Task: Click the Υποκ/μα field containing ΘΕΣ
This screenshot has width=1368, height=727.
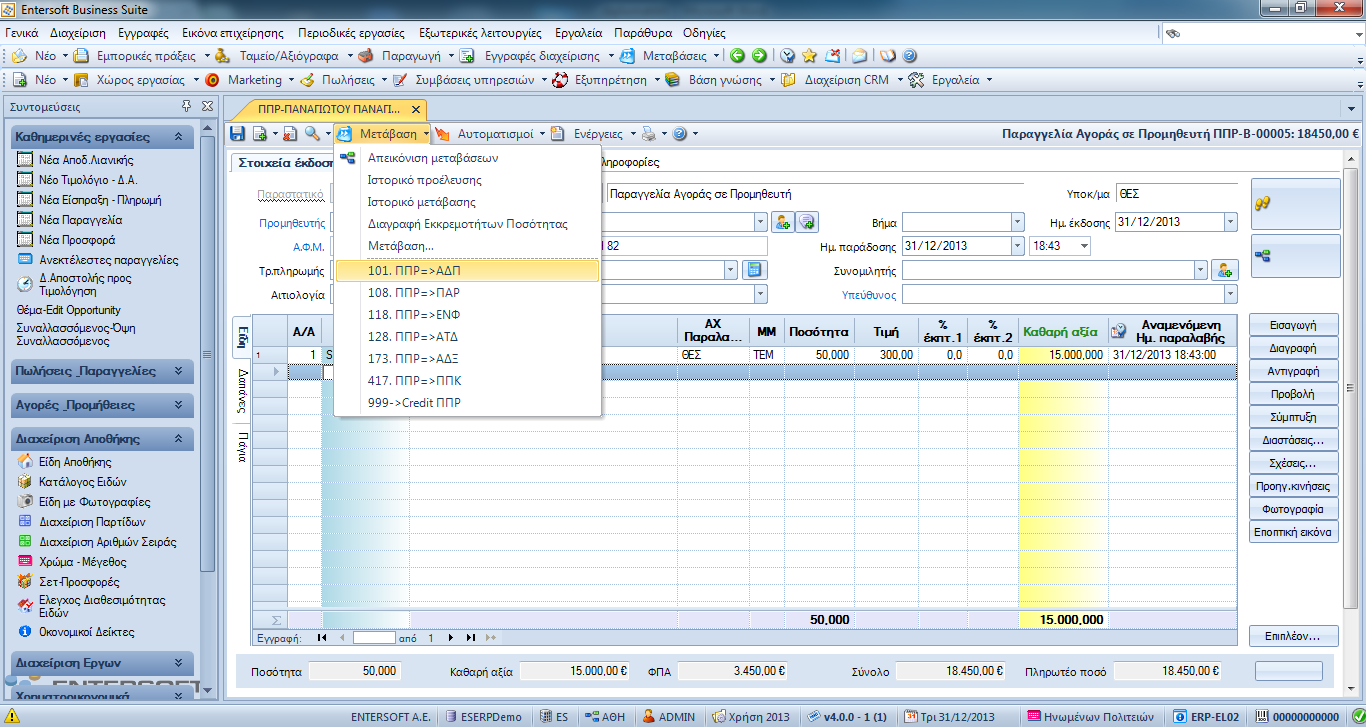Action: coord(1176,195)
